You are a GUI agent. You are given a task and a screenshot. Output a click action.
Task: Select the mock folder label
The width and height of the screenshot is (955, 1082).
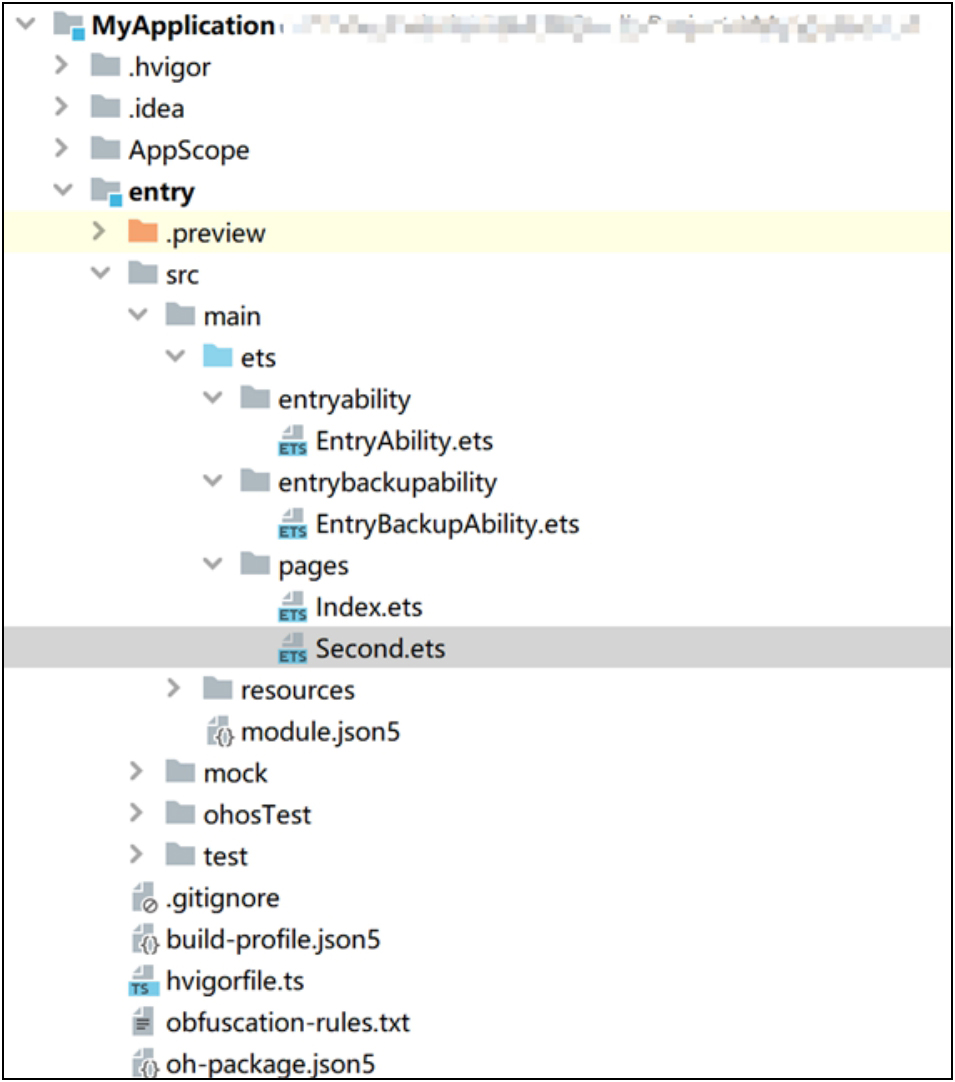coord(235,774)
